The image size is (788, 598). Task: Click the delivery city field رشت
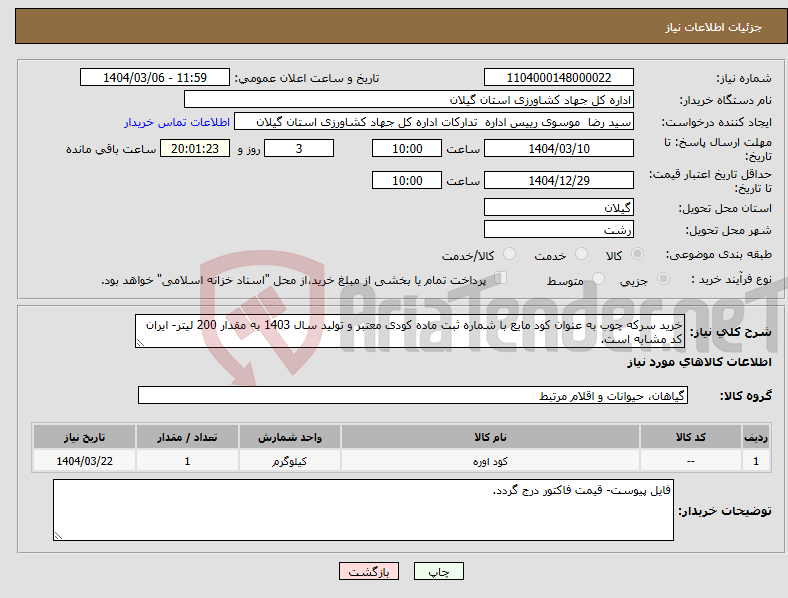click(x=559, y=229)
